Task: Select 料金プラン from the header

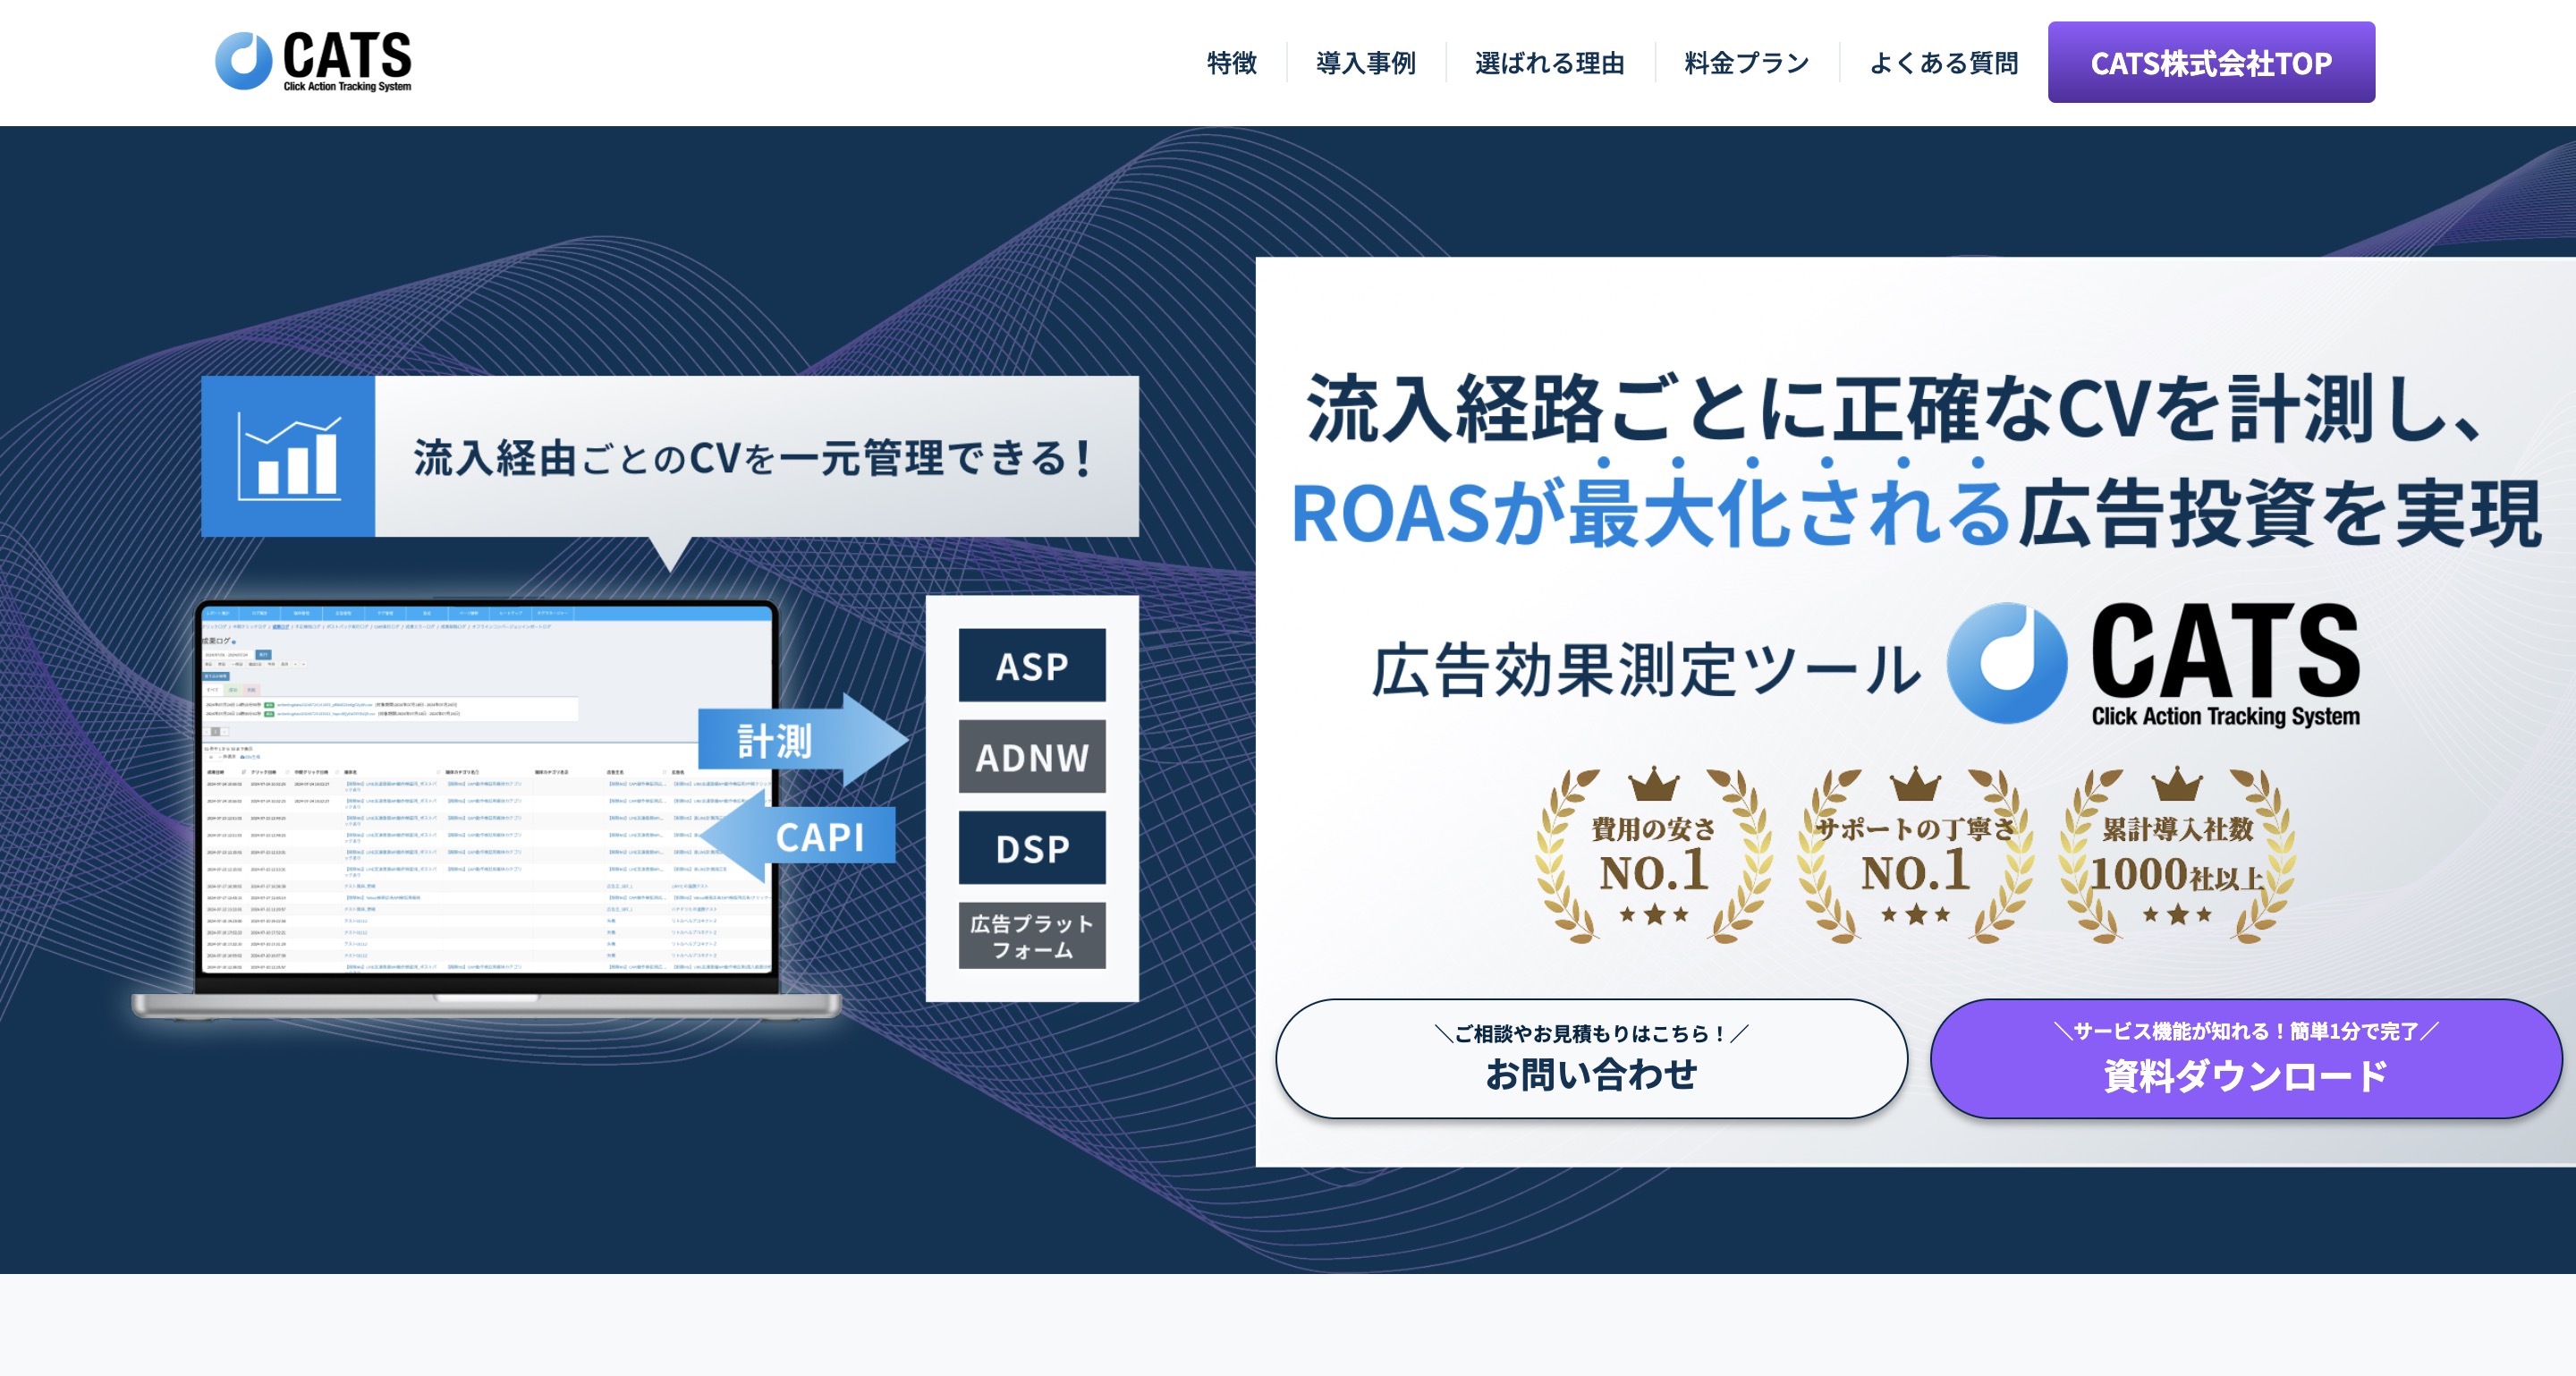Action: [1746, 63]
